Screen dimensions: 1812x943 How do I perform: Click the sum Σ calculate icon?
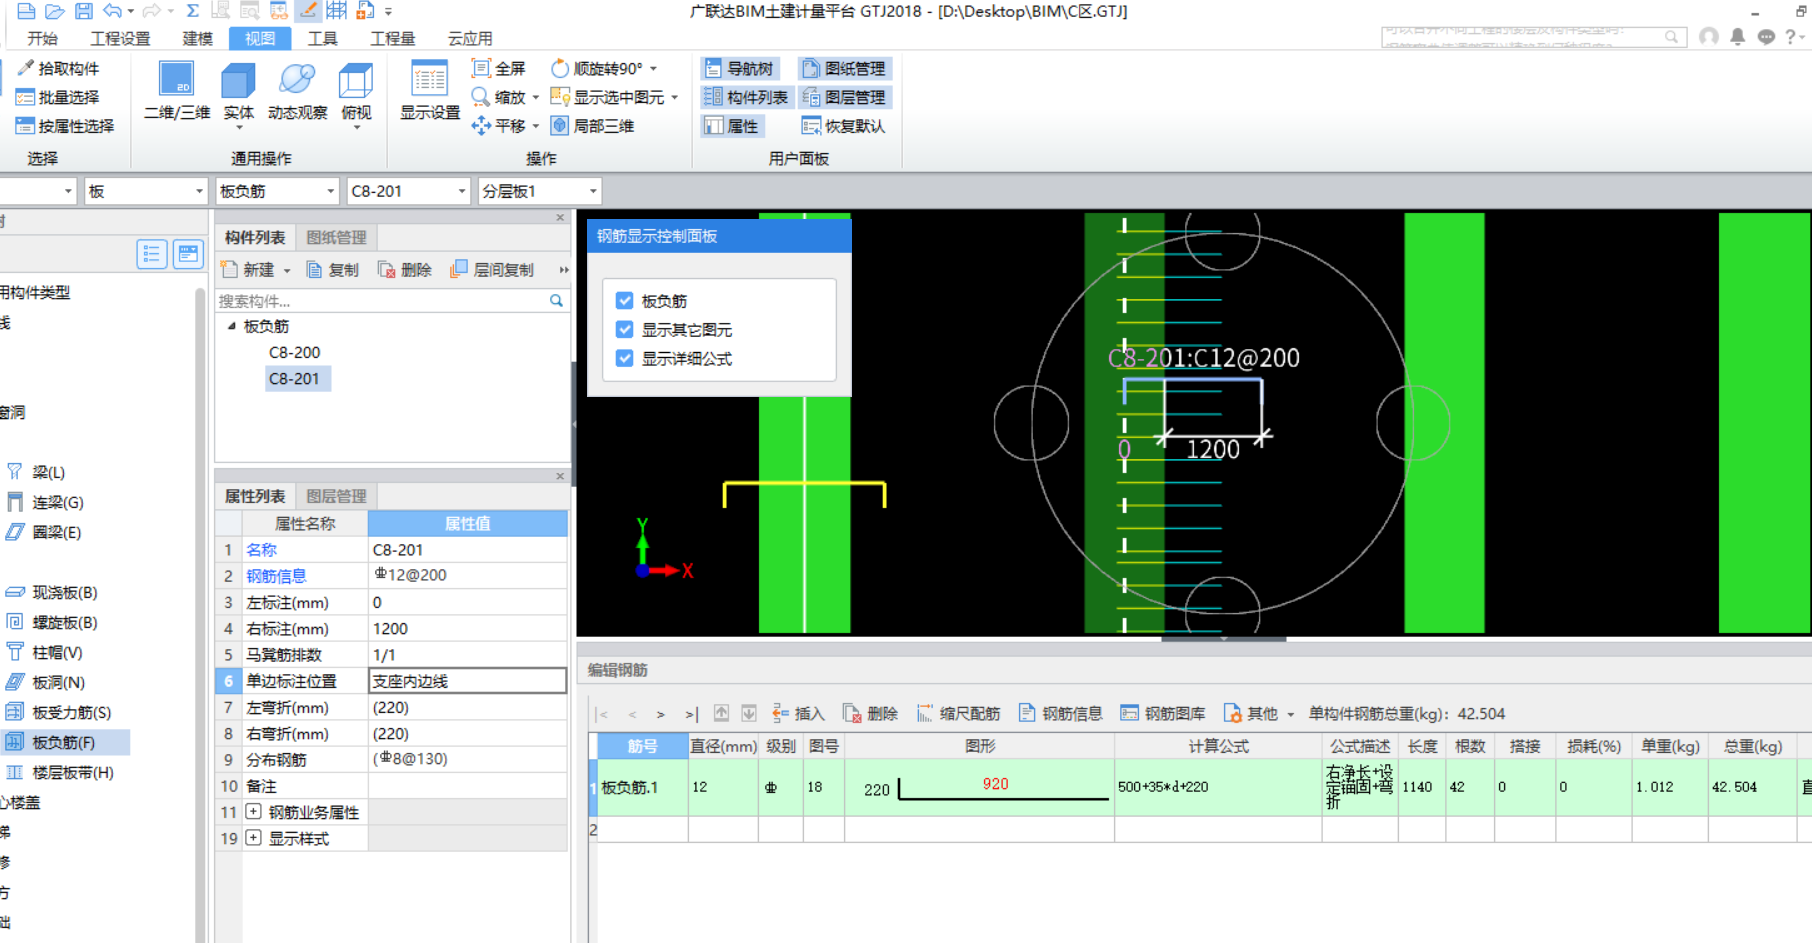(x=192, y=11)
